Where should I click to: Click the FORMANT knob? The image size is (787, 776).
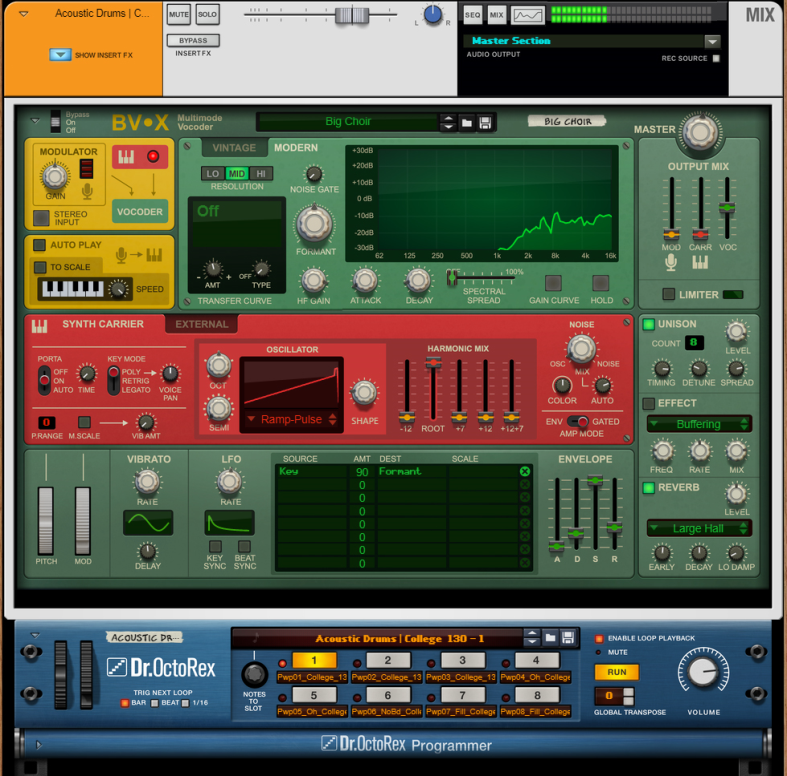click(x=314, y=224)
